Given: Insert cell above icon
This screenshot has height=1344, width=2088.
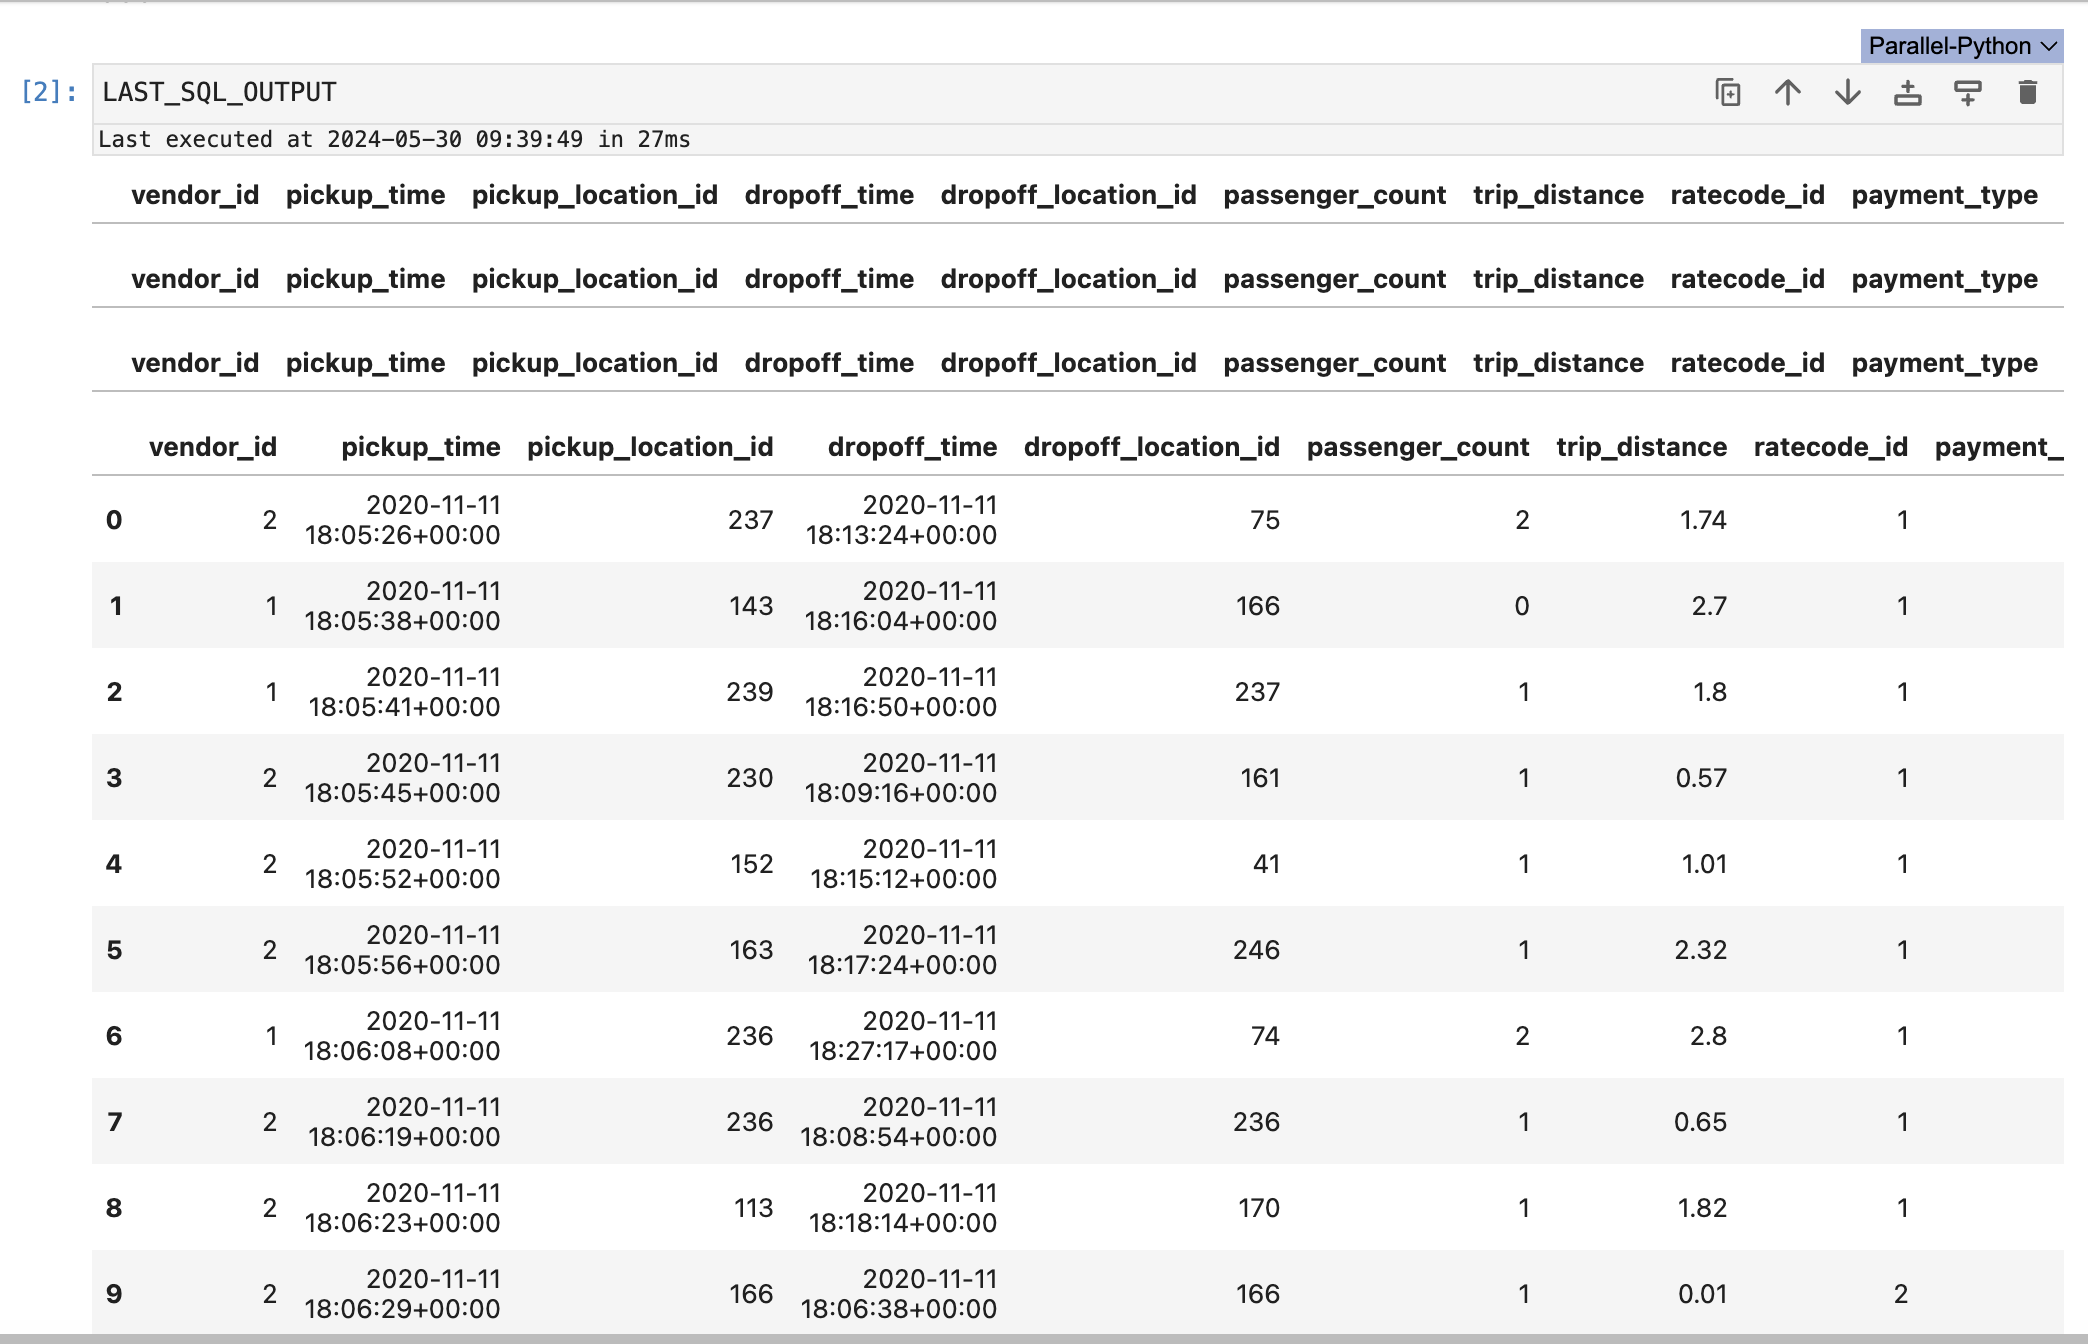Looking at the screenshot, I should click(x=1908, y=93).
